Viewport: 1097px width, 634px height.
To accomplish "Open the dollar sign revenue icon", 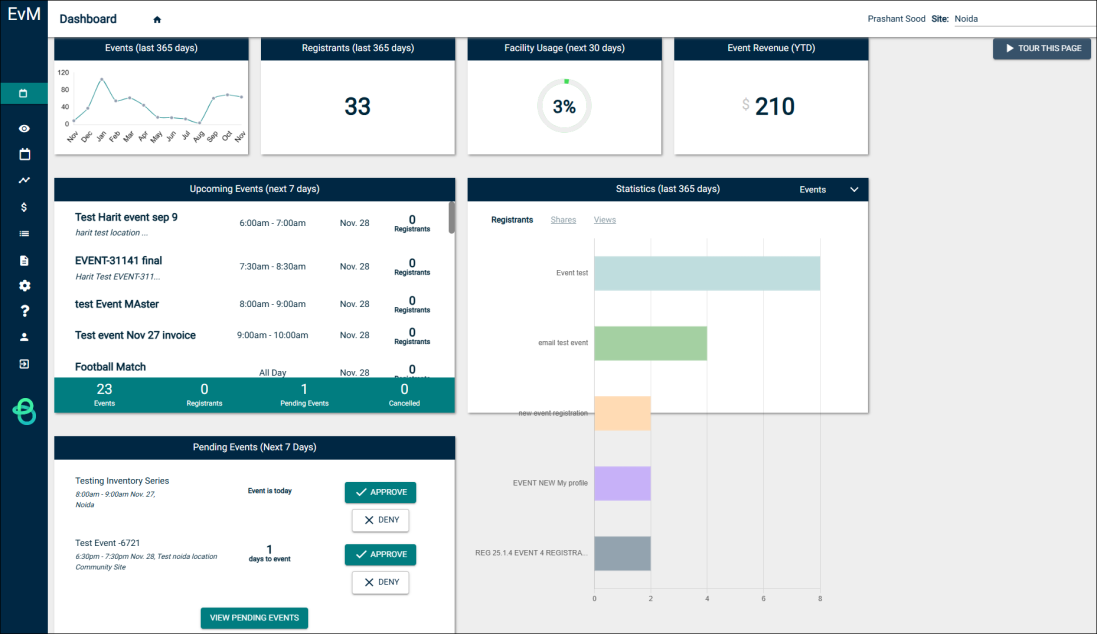I will pyautogui.click(x=24, y=207).
